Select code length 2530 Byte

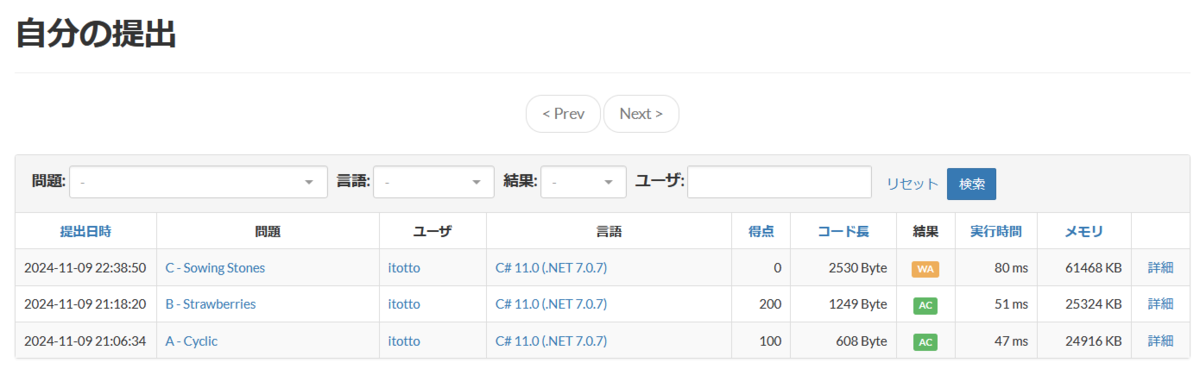858,268
